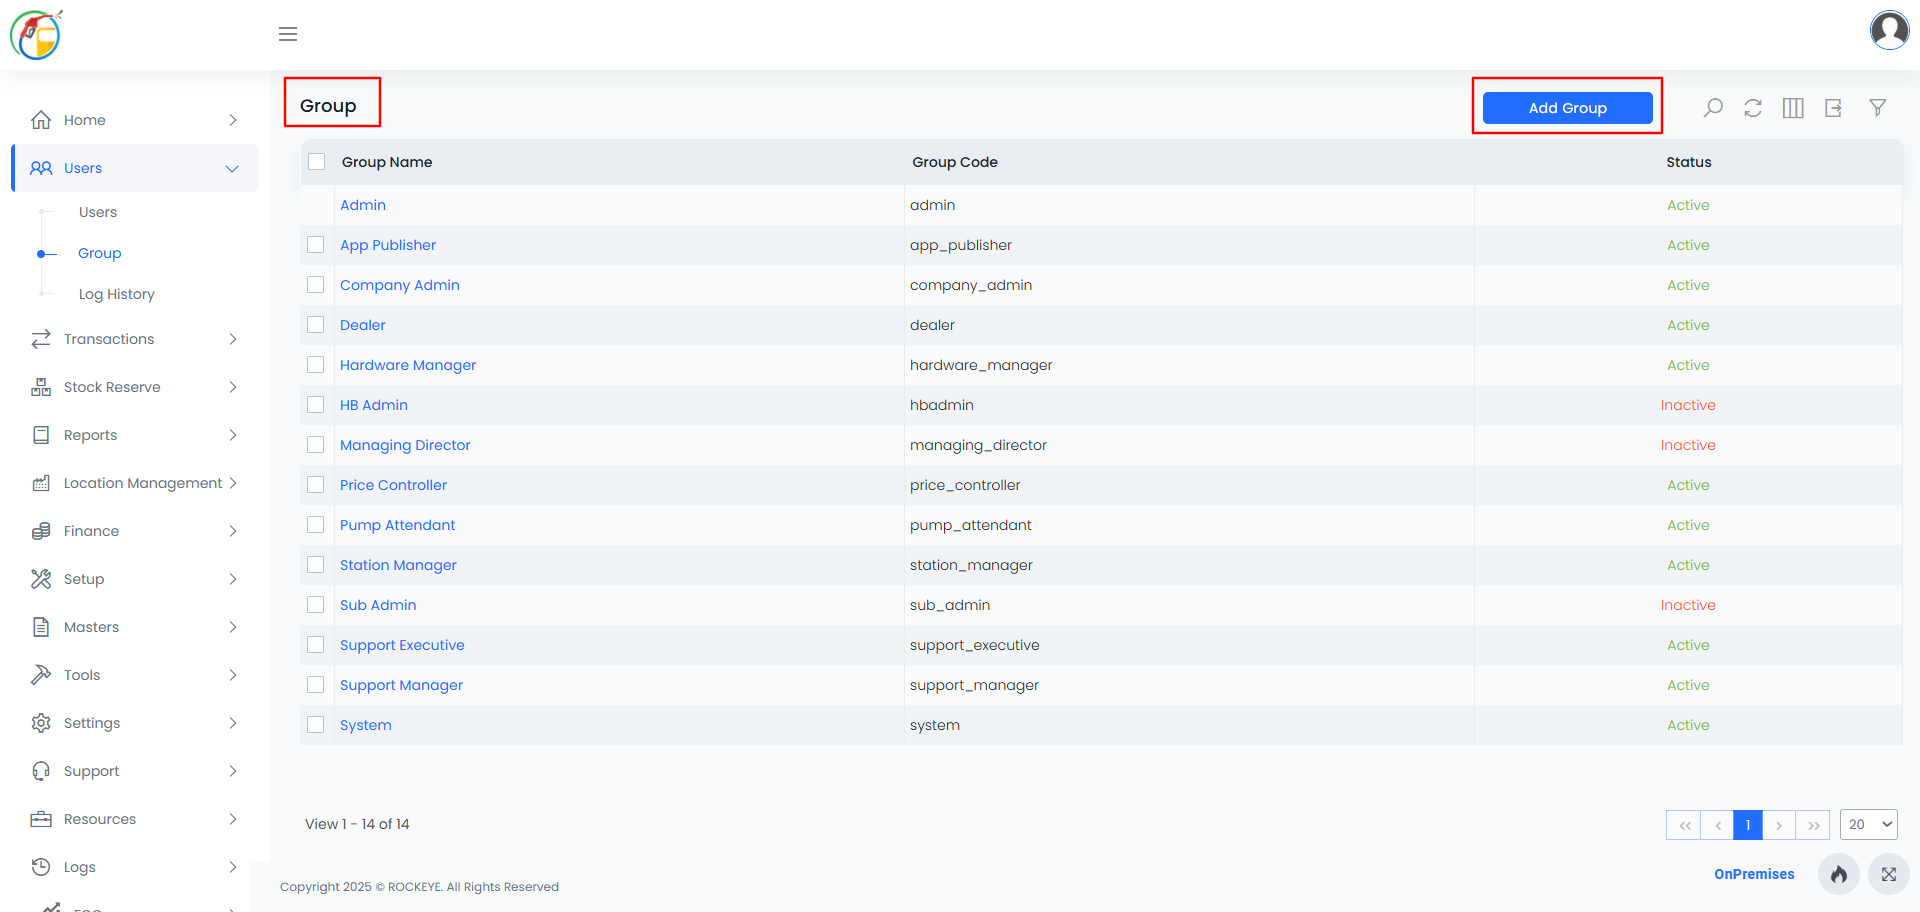Collapse the Users menu chevron
The height and width of the screenshot is (912, 1920).
pos(232,168)
